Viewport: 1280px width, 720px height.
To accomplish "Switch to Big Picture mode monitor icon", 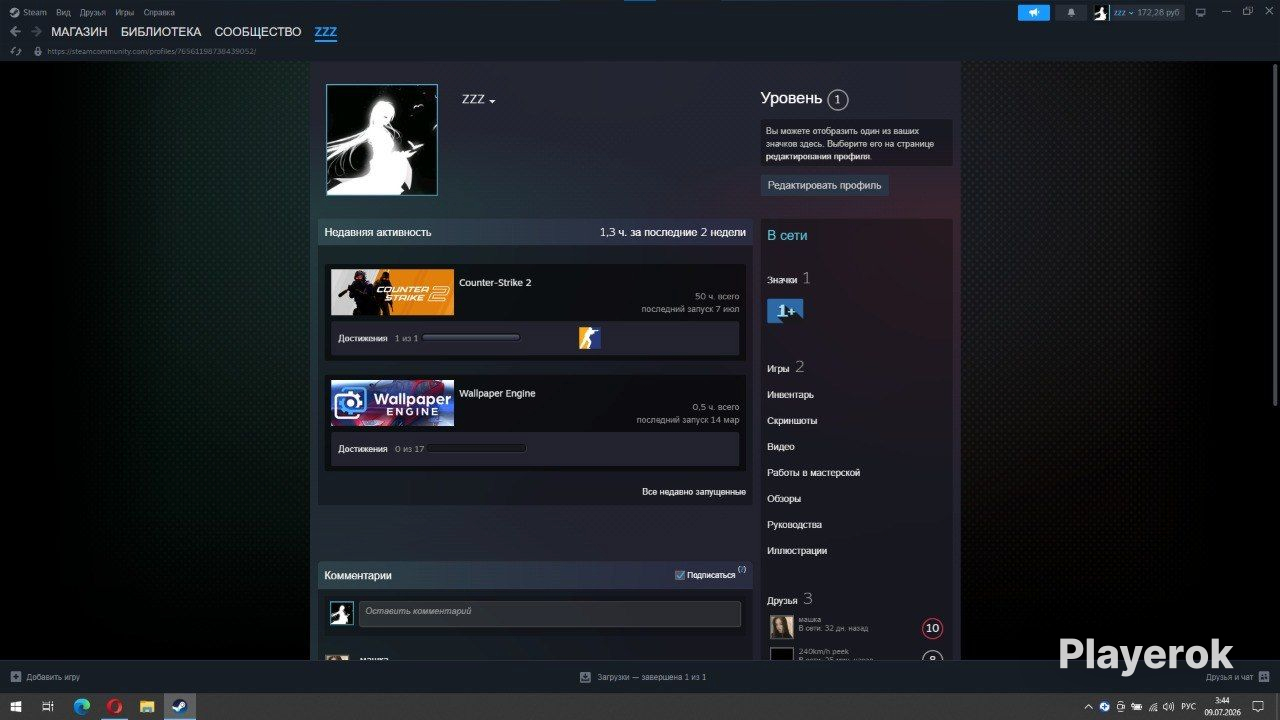I will pos(1201,12).
